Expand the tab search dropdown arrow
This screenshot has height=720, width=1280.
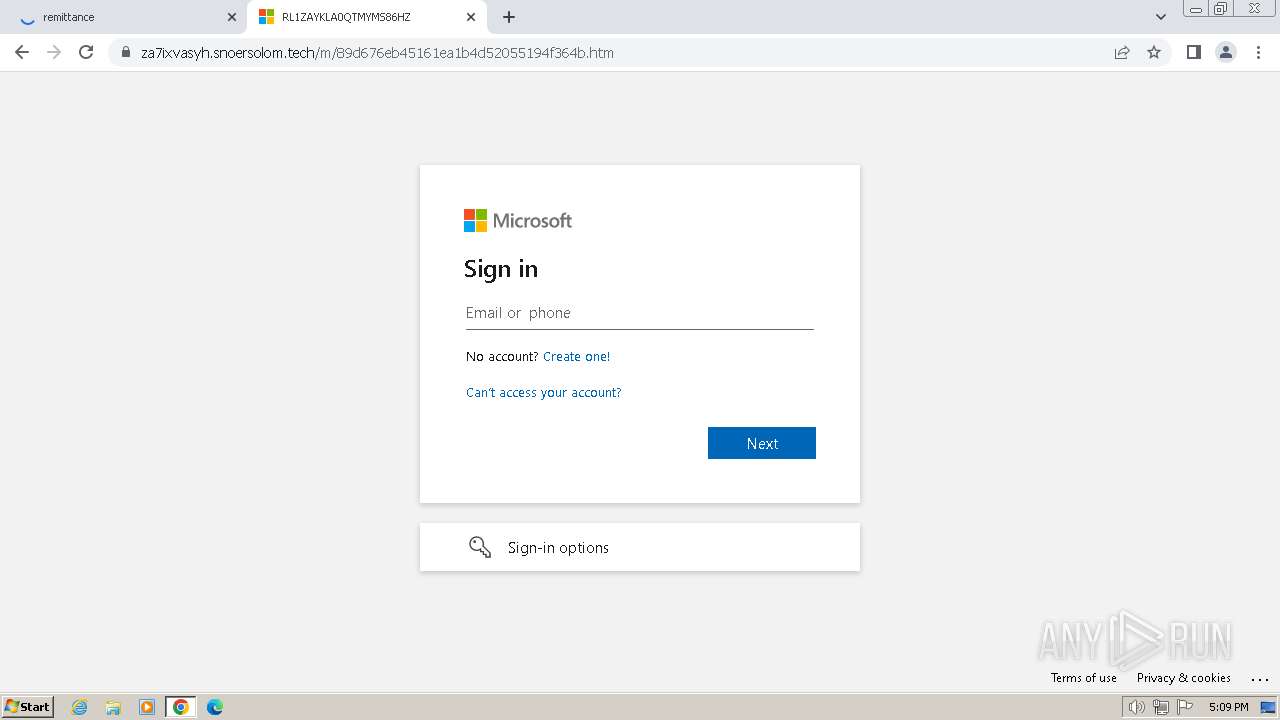1161,17
